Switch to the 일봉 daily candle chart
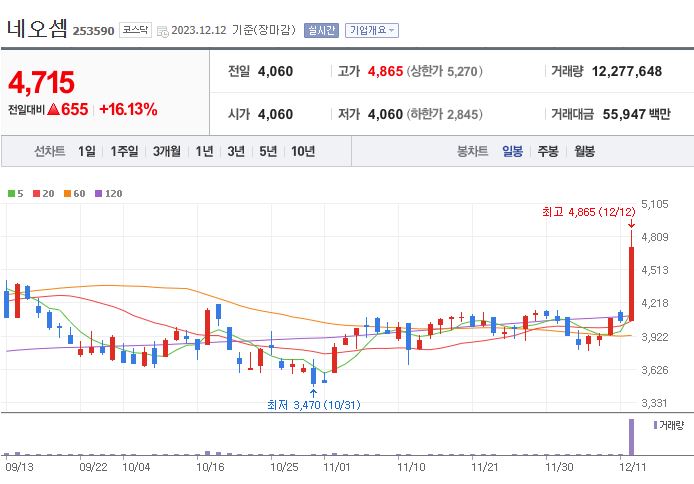Viewport: 694px width, 484px height. pyautogui.click(x=513, y=151)
